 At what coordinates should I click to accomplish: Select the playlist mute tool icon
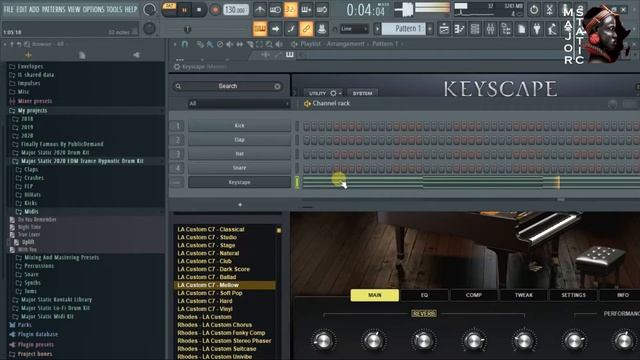(x=230, y=44)
